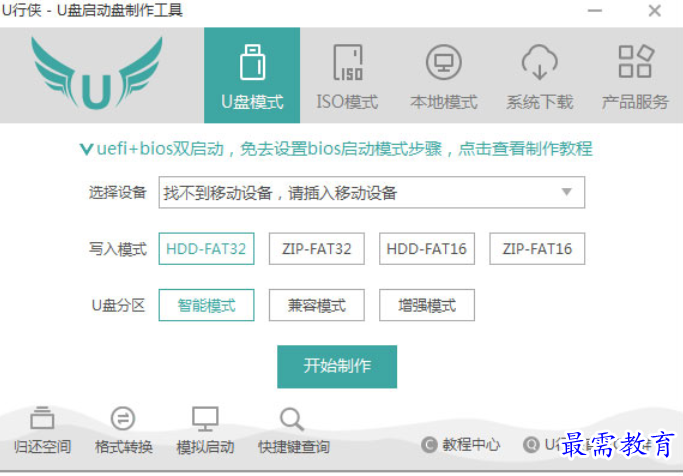Open the 格式转换 tool icon

click(123, 419)
